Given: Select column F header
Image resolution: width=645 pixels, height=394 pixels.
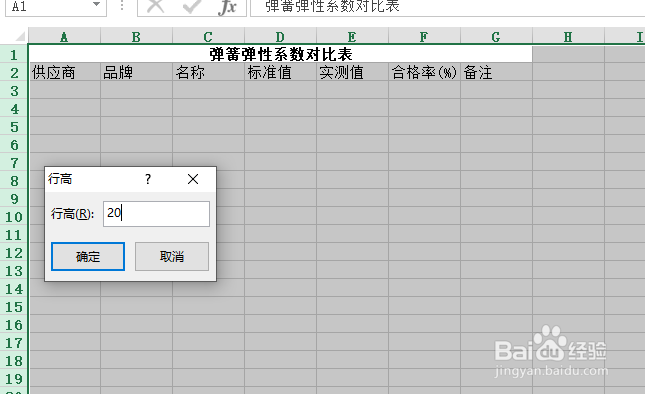Looking at the screenshot, I should 424,37.
